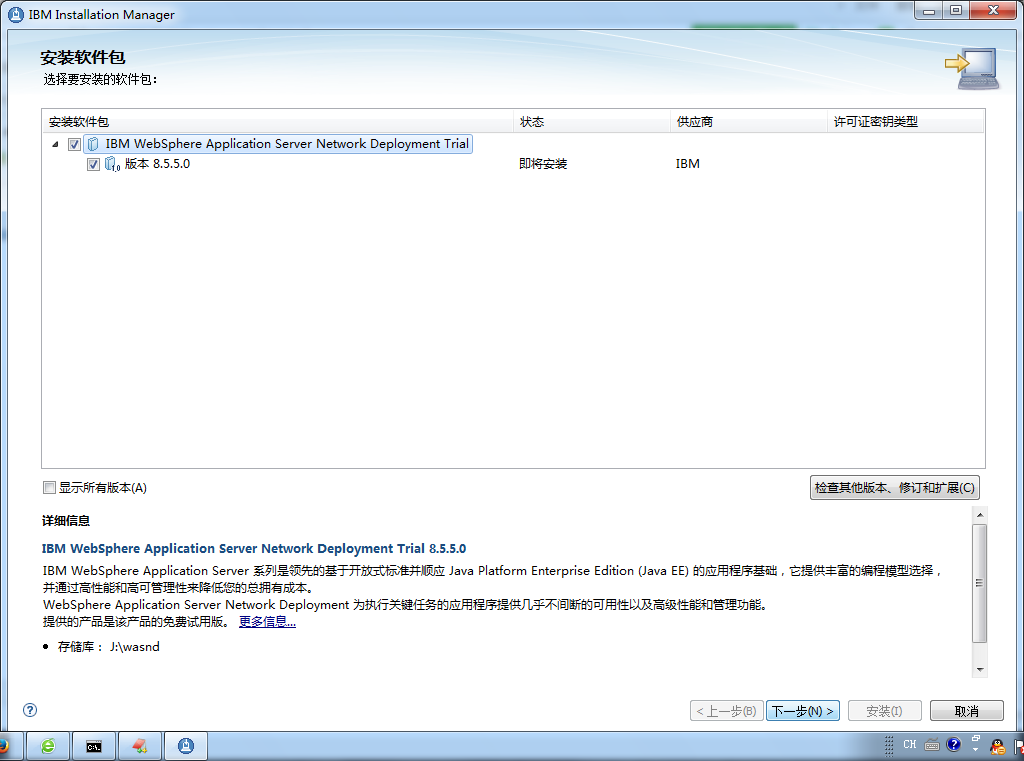Image resolution: width=1024 pixels, height=761 pixels.
Task: Click the 取消 button
Action: tap(967, 711)
